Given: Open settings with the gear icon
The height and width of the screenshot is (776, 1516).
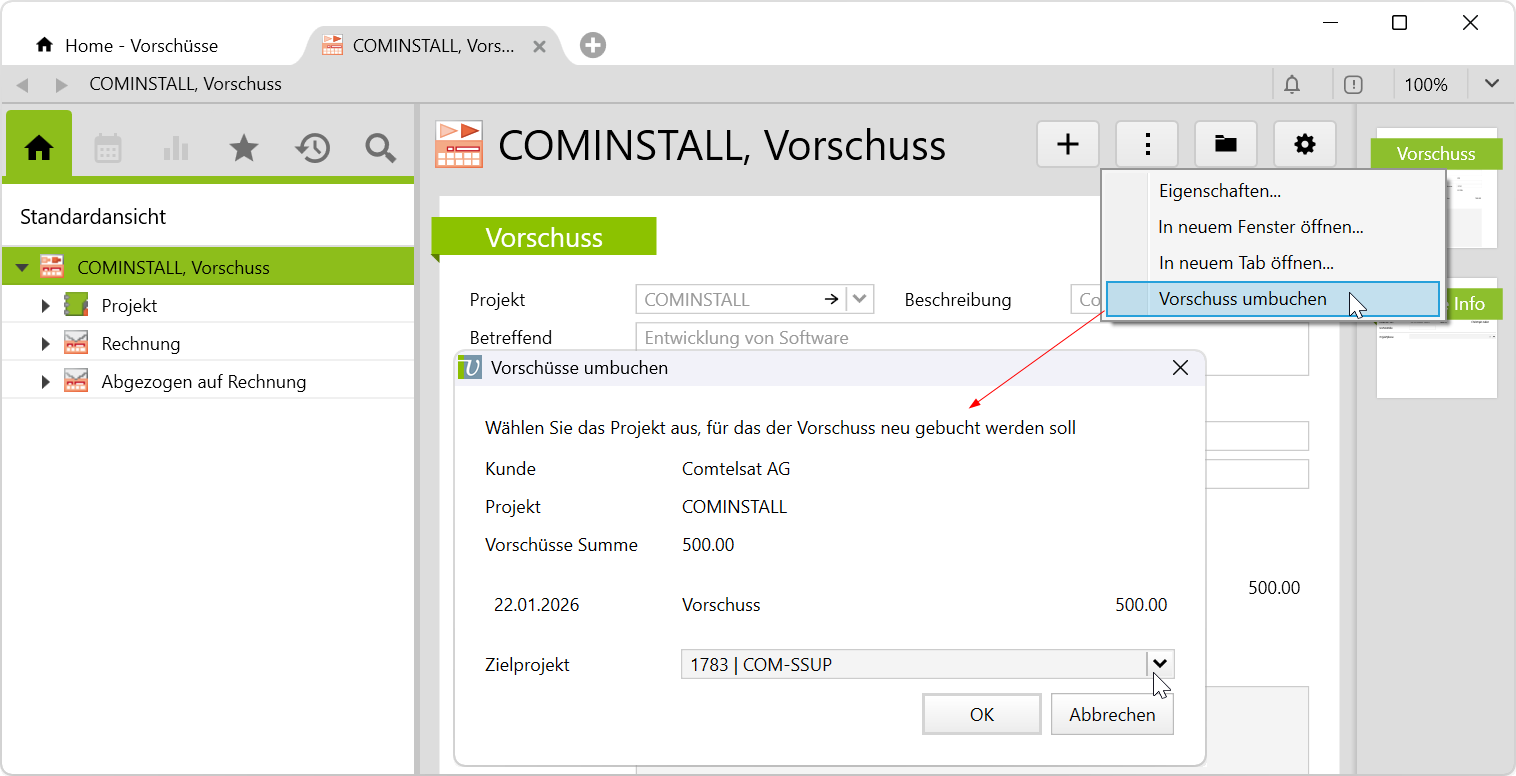Looking at the screenshot, I should [x=1304, y=145].
